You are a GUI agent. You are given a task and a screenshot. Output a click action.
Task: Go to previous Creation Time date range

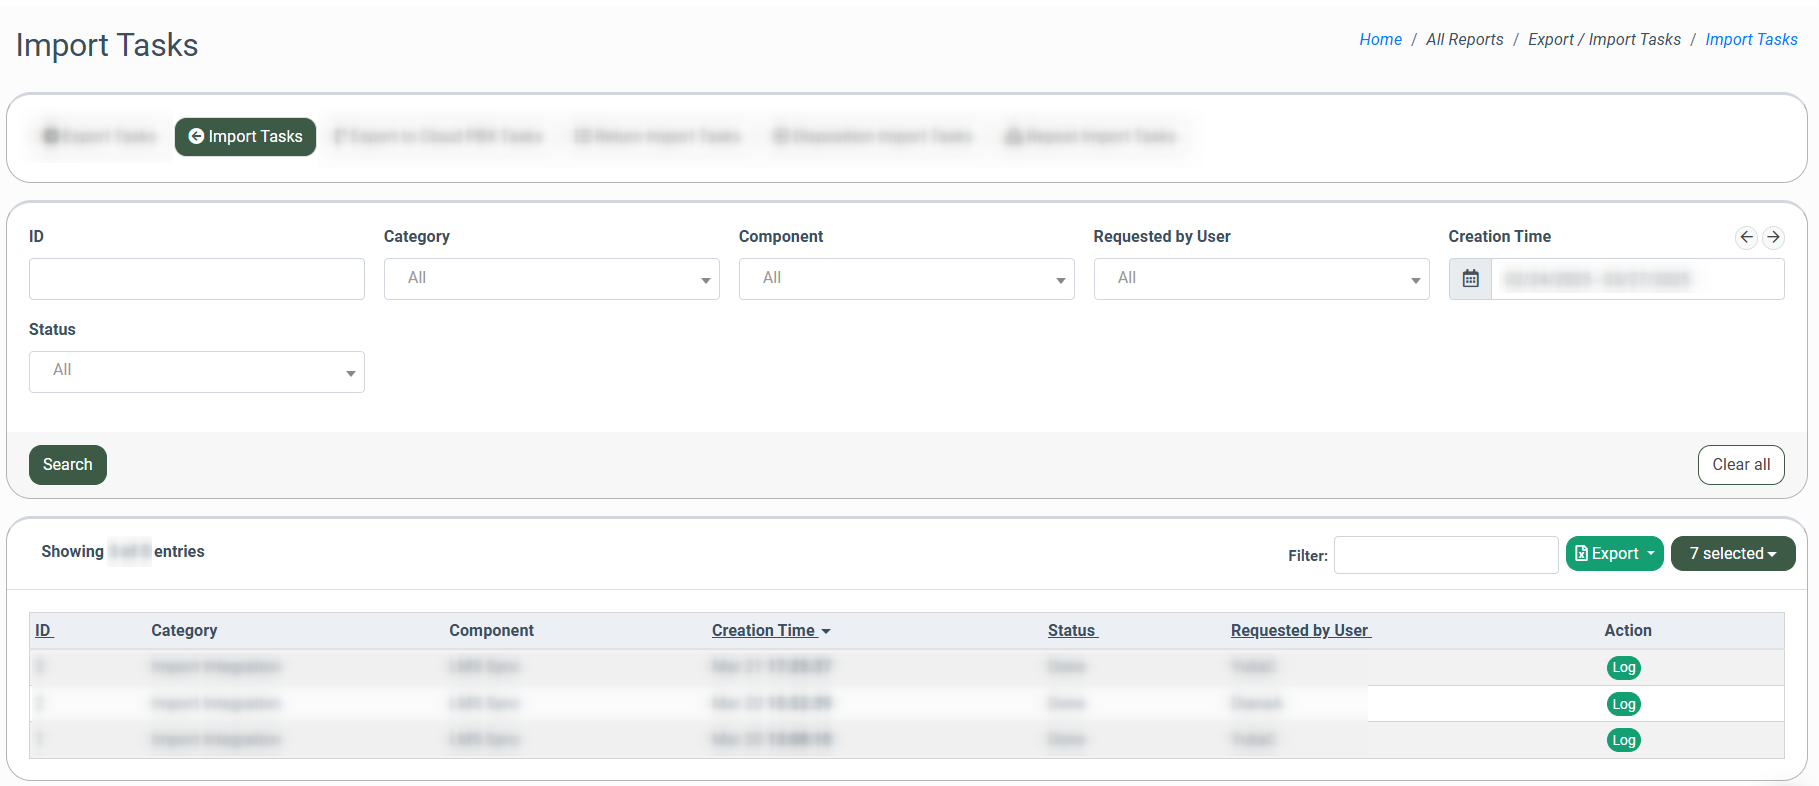pos(1746,237)
